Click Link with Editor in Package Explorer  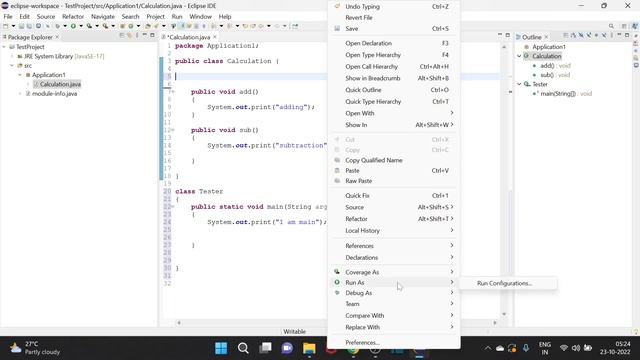[129, 36]
